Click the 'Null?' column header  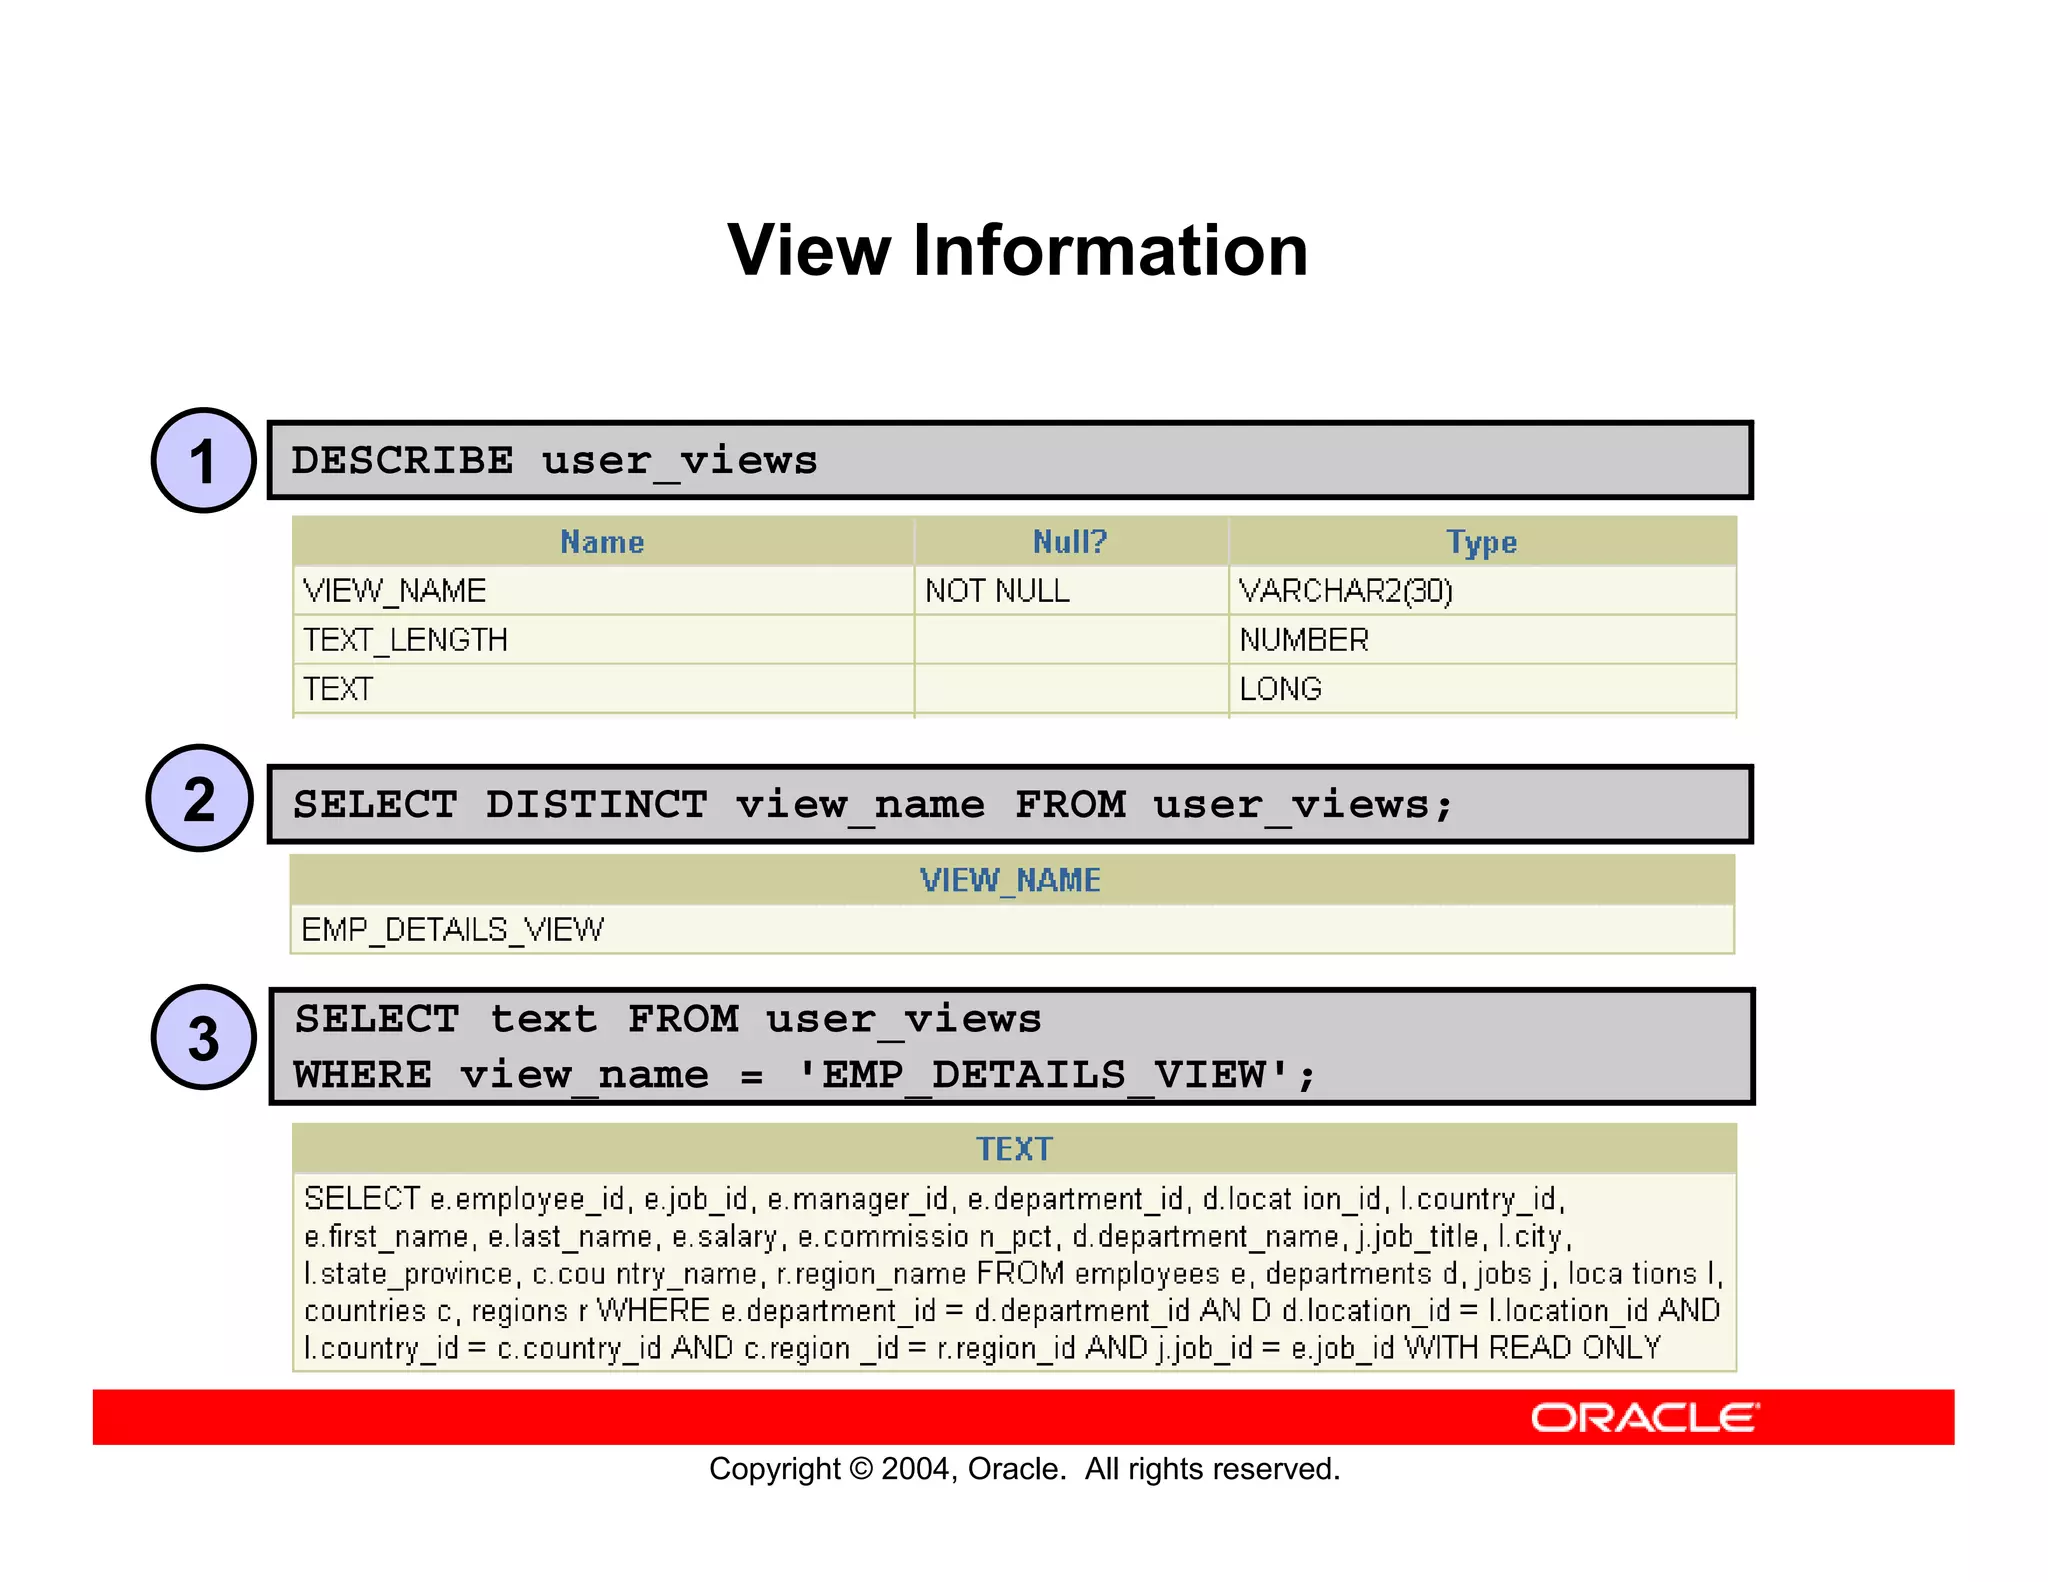click(1070, 541)
